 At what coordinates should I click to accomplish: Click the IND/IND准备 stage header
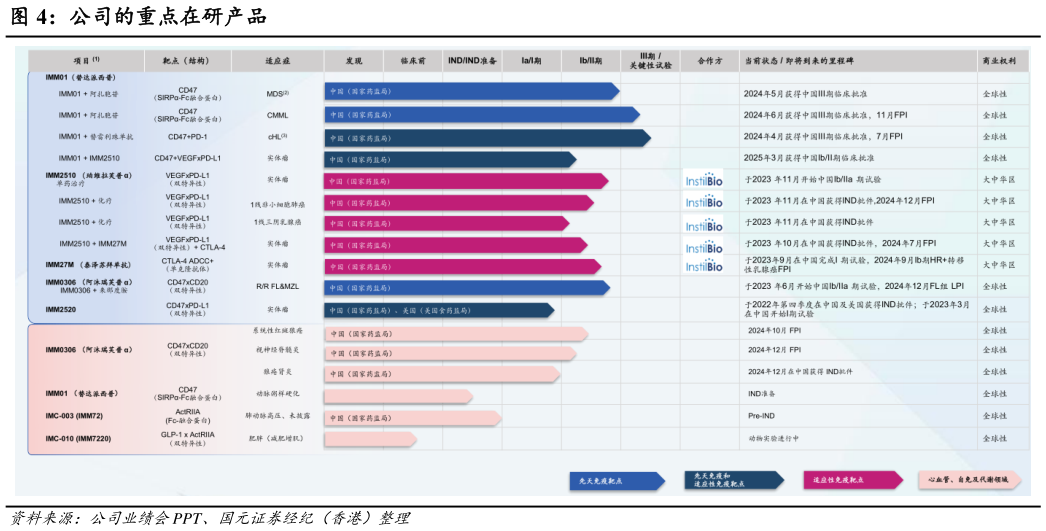(472, 61)
